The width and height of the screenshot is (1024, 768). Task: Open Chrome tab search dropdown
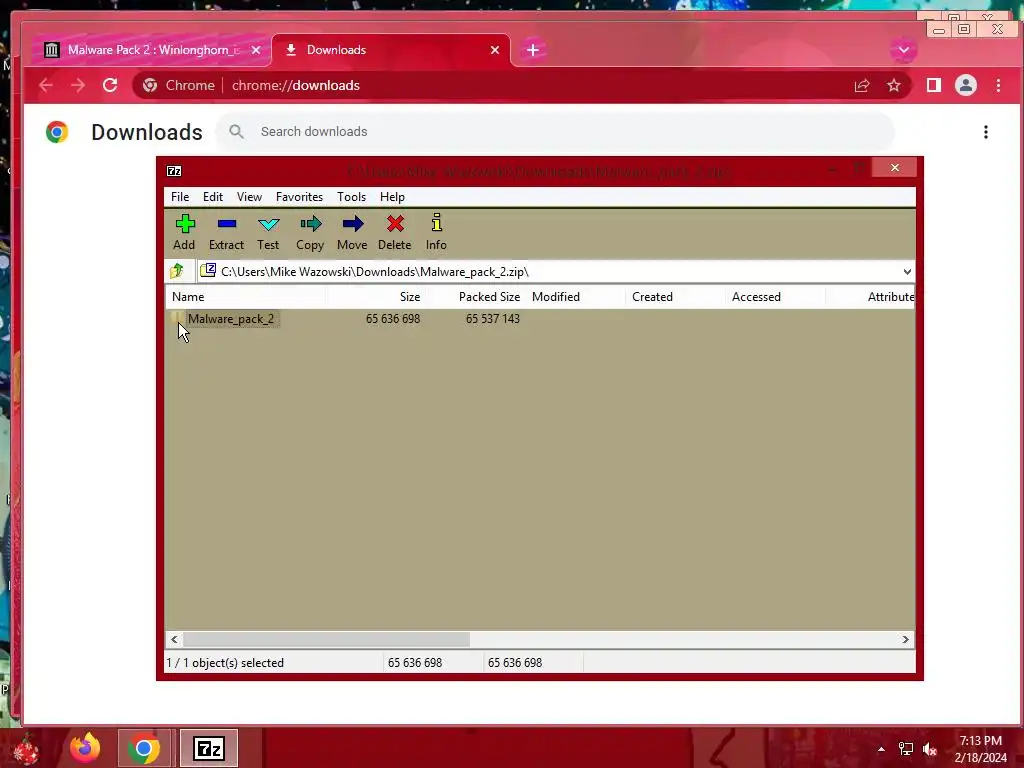[904, 50]
